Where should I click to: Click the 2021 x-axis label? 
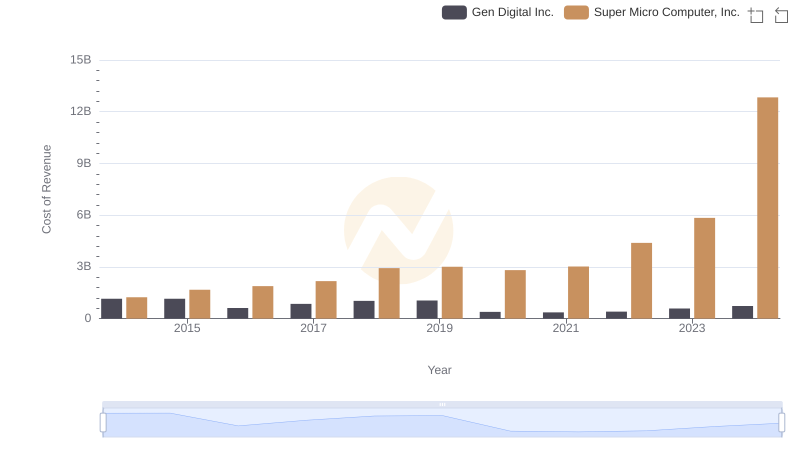tap(565, 328)
